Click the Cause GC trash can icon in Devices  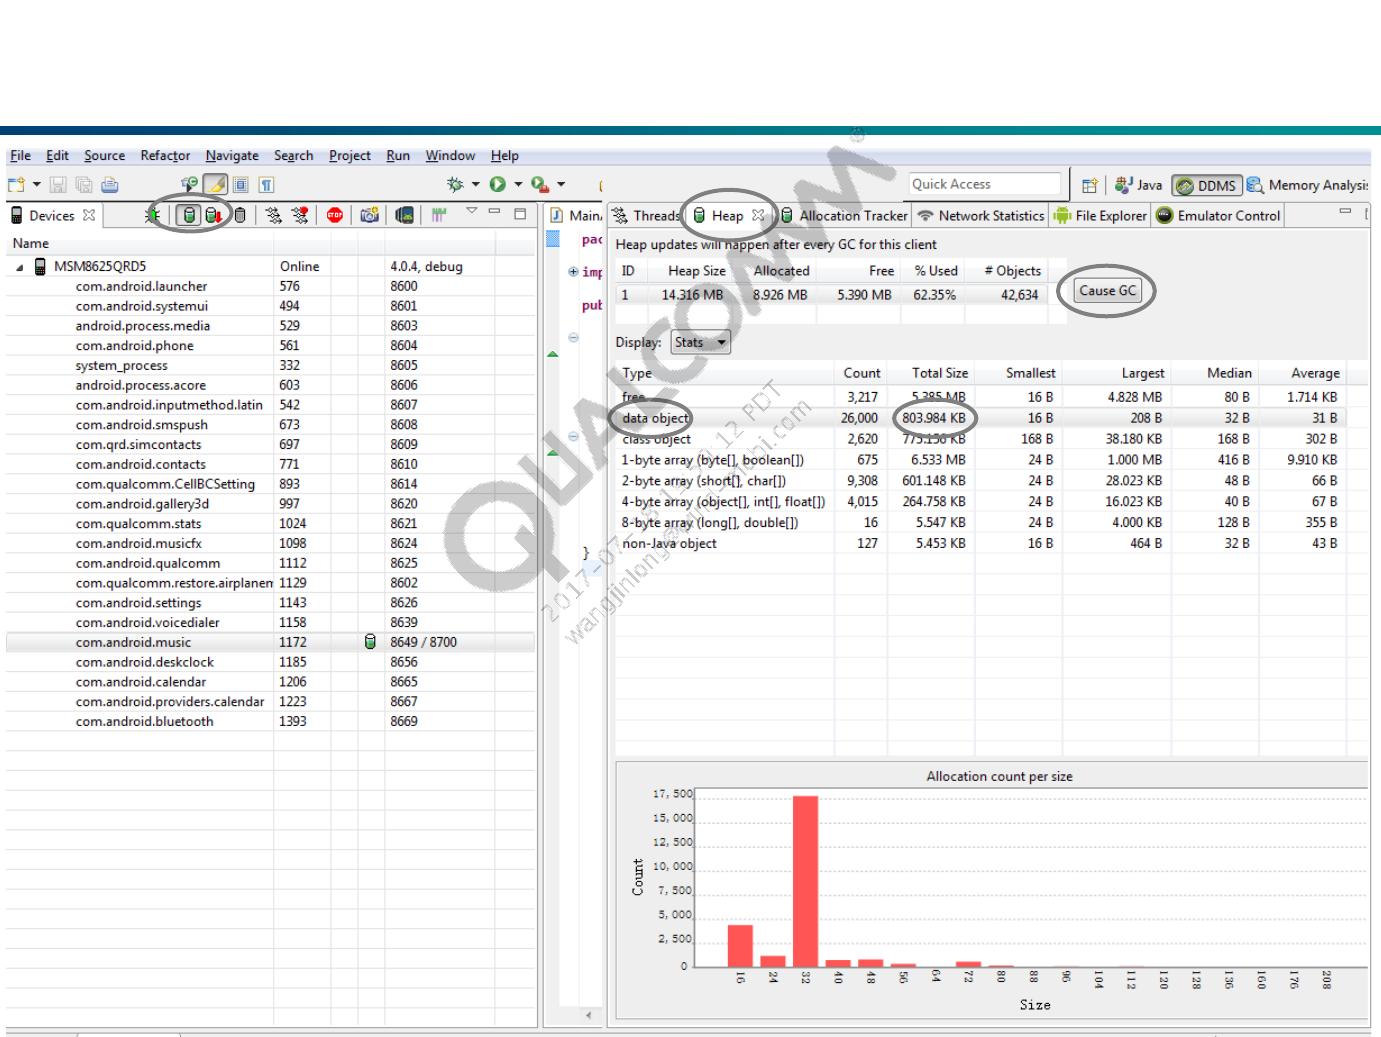240,215
